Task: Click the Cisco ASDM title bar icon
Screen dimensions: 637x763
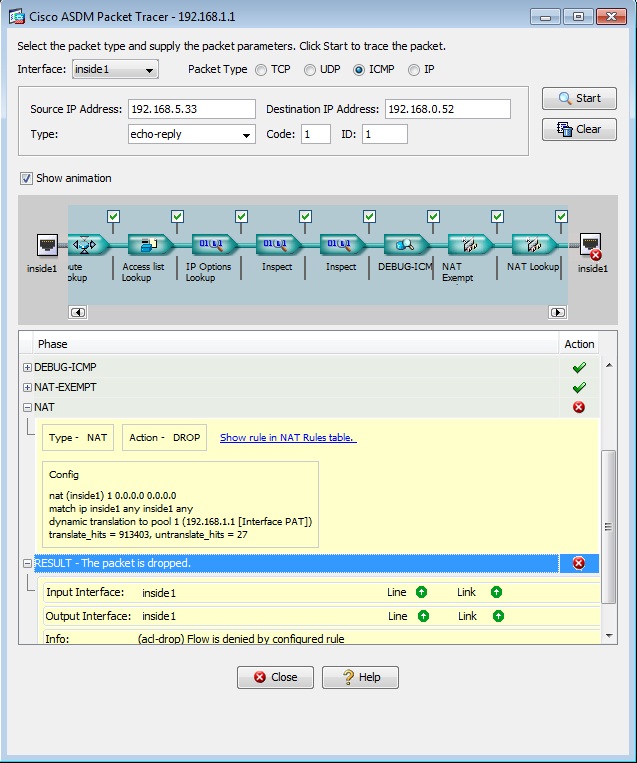Action: pyautogui.click(x=17, y=17)
